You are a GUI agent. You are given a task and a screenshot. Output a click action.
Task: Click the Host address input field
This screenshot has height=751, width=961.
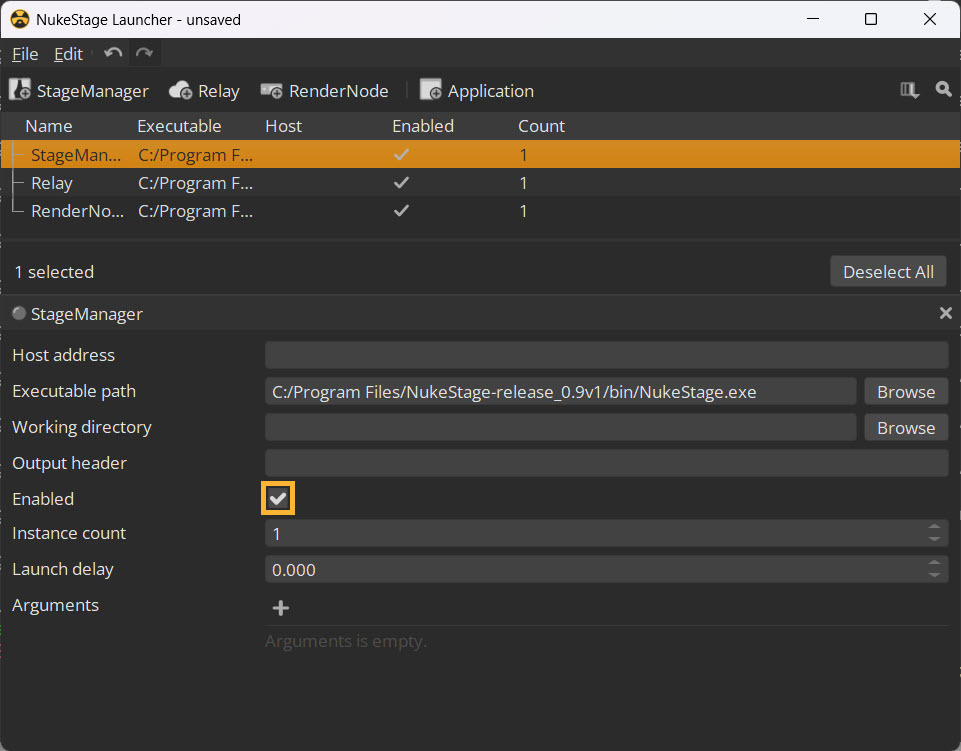tap(606, 355)
